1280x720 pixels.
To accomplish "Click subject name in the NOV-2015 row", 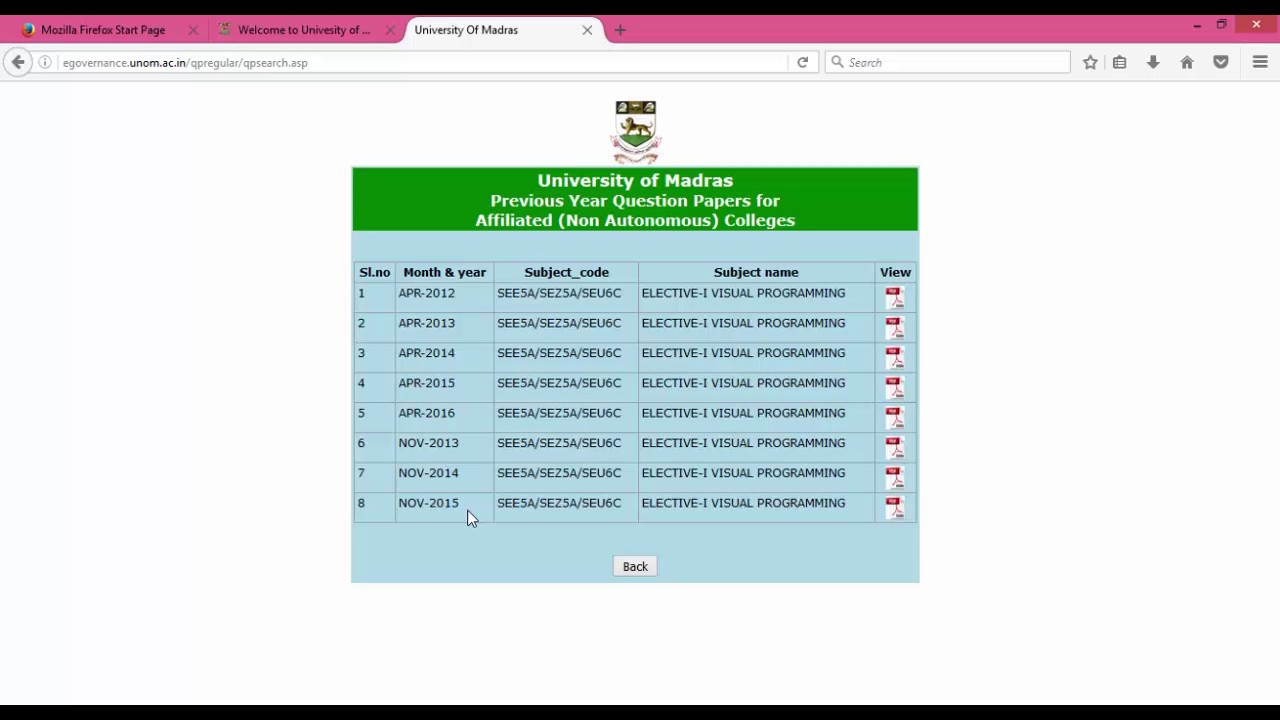I will click(743, 503).
